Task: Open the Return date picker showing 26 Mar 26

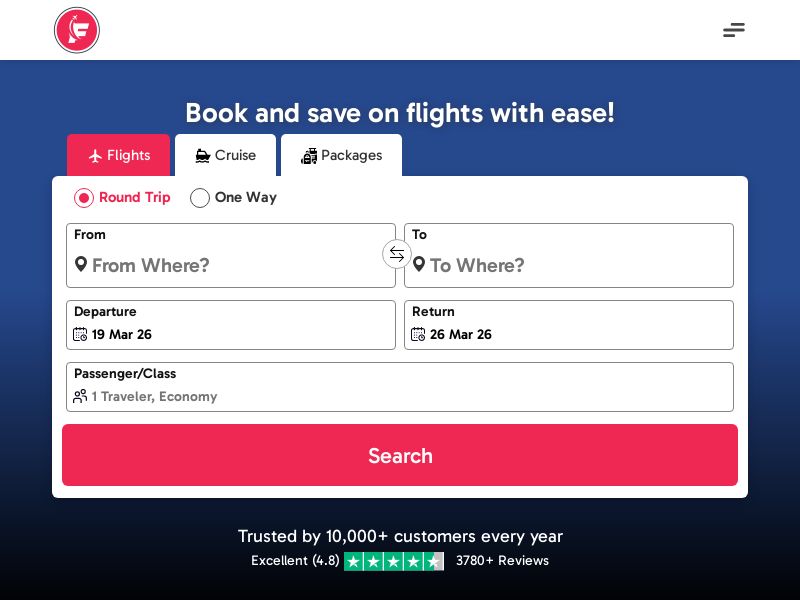Action: pos(568,325)
